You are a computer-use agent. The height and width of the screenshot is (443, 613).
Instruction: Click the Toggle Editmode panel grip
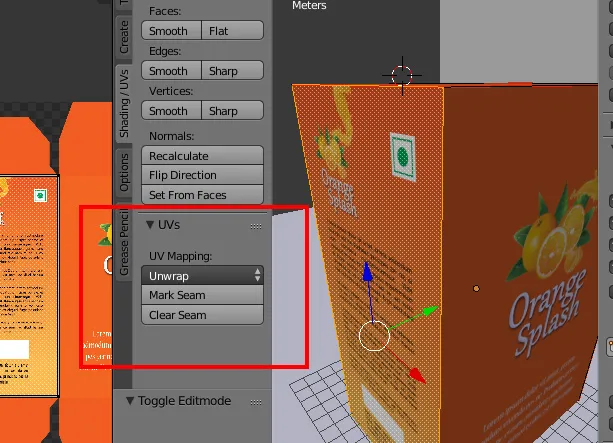[256, 402]
